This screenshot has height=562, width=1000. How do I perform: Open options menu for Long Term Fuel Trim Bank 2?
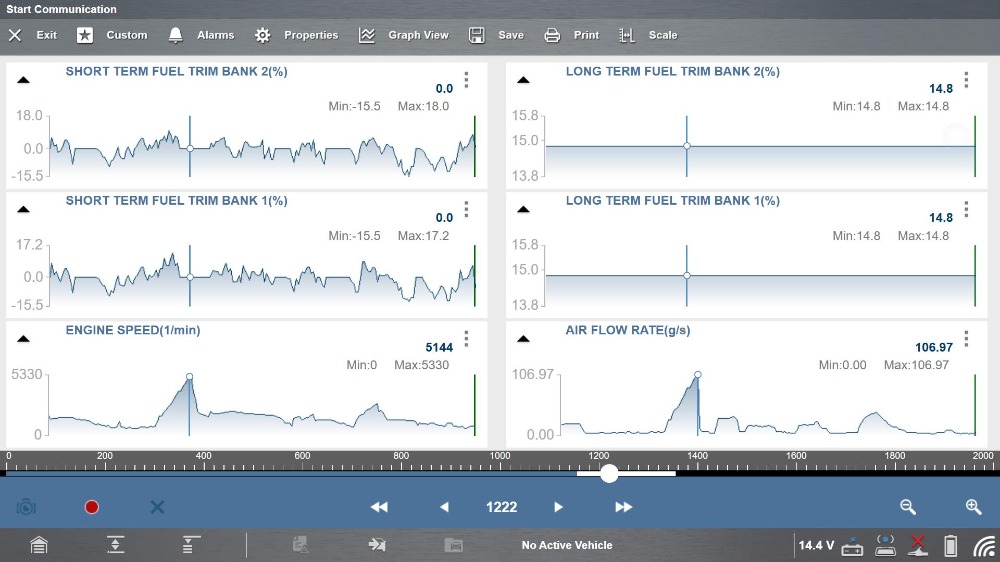[966, 80]
